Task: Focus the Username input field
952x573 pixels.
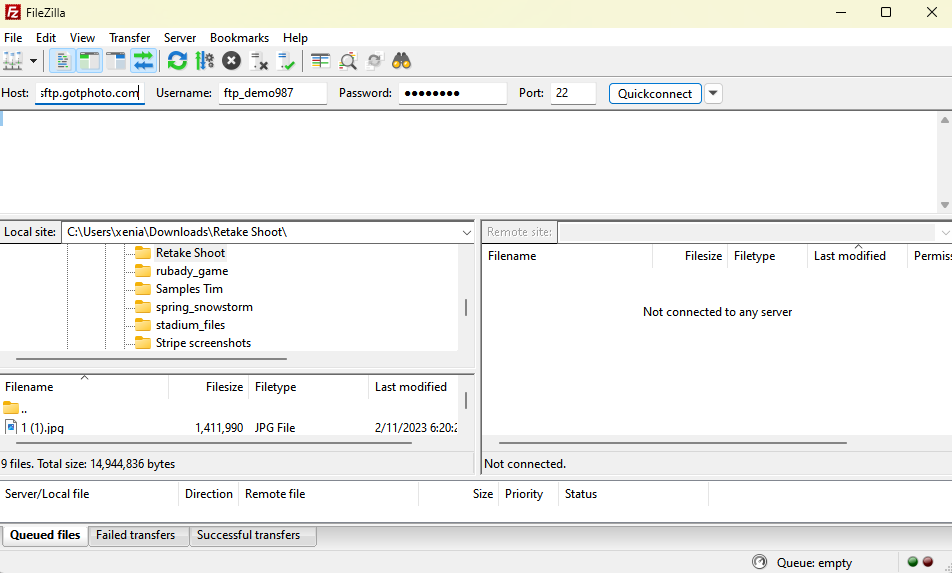Action: [x=273, y=93]
